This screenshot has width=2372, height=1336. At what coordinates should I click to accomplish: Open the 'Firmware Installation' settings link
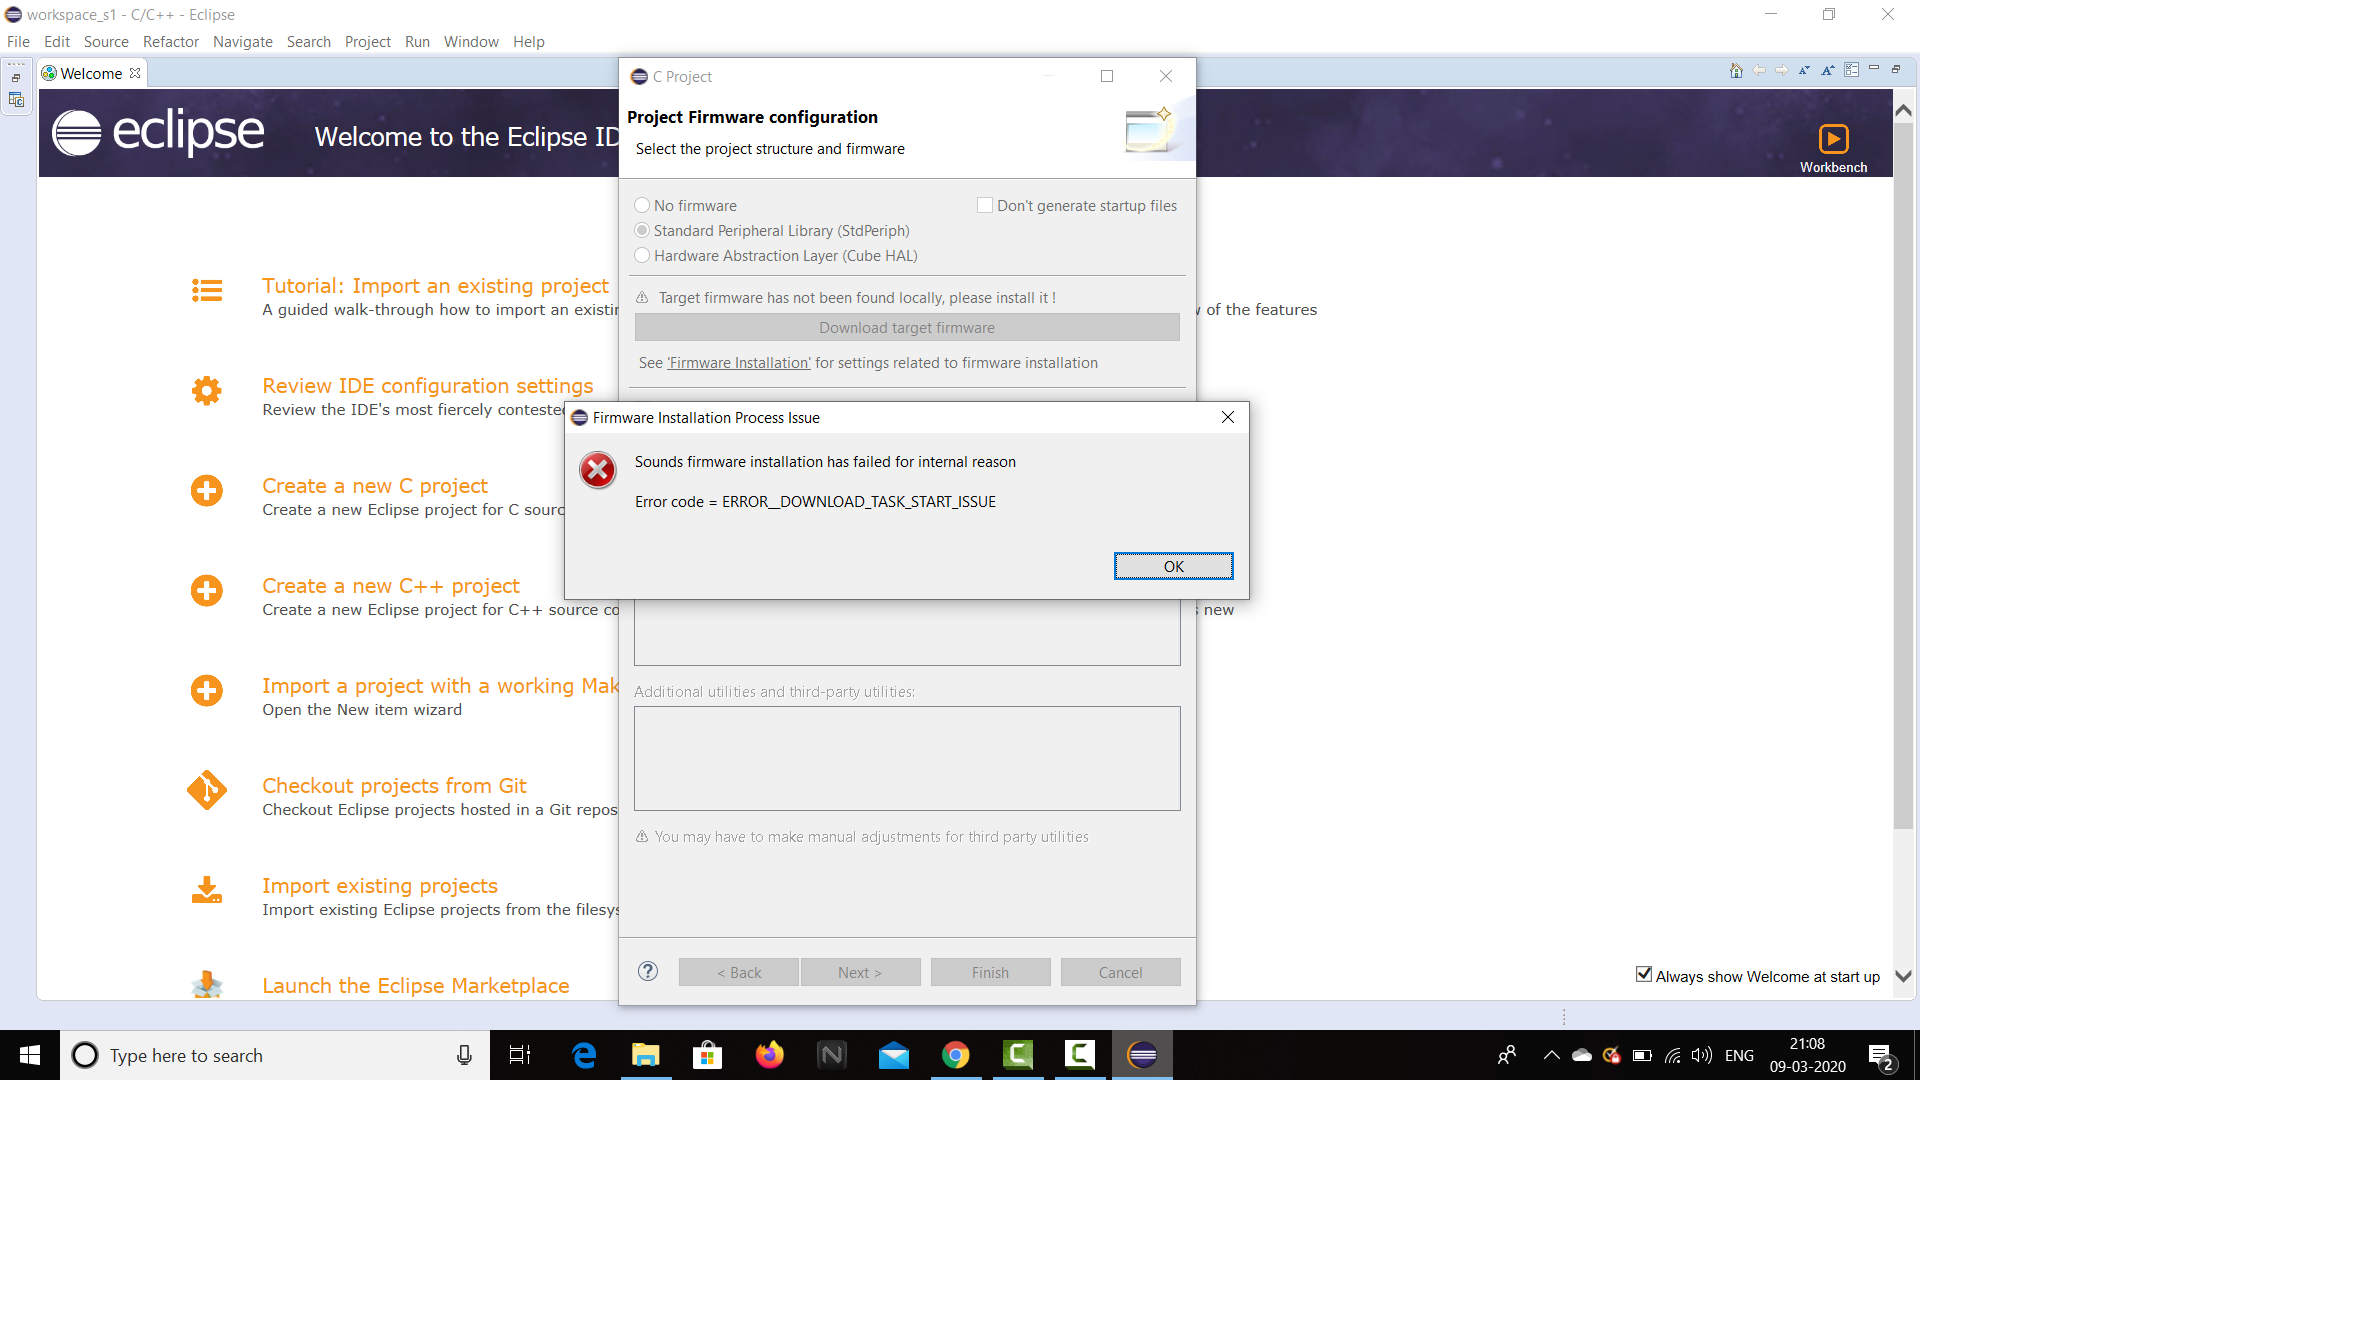pos(738,363)
